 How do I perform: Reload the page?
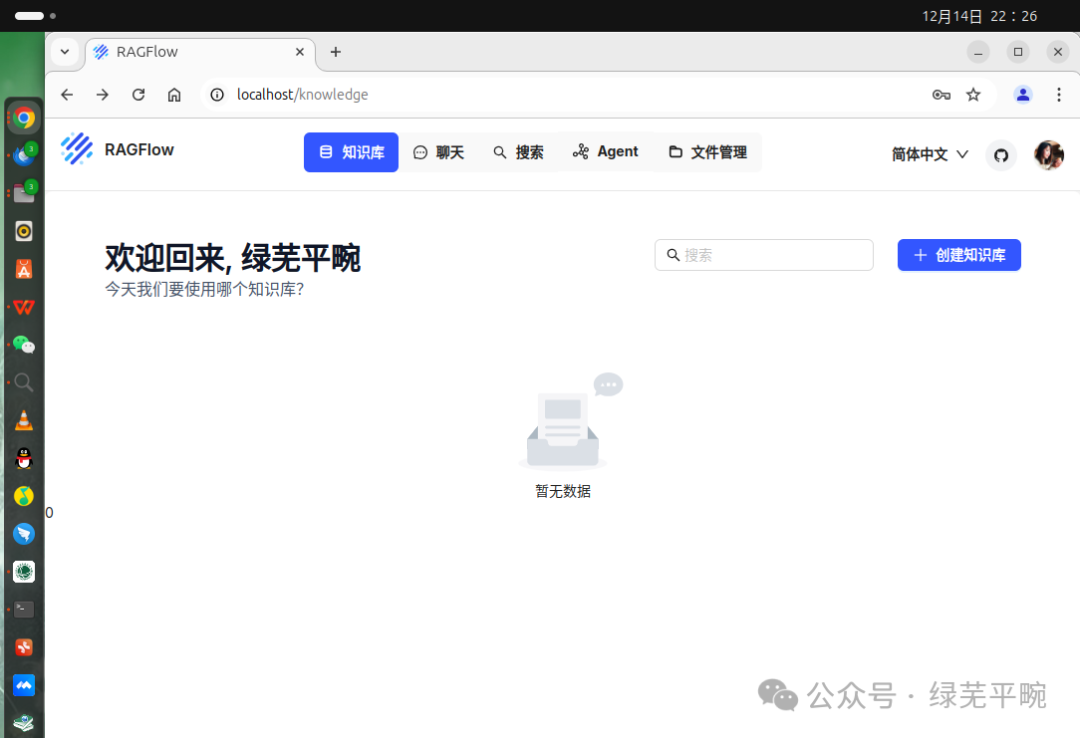click(138, 95)
